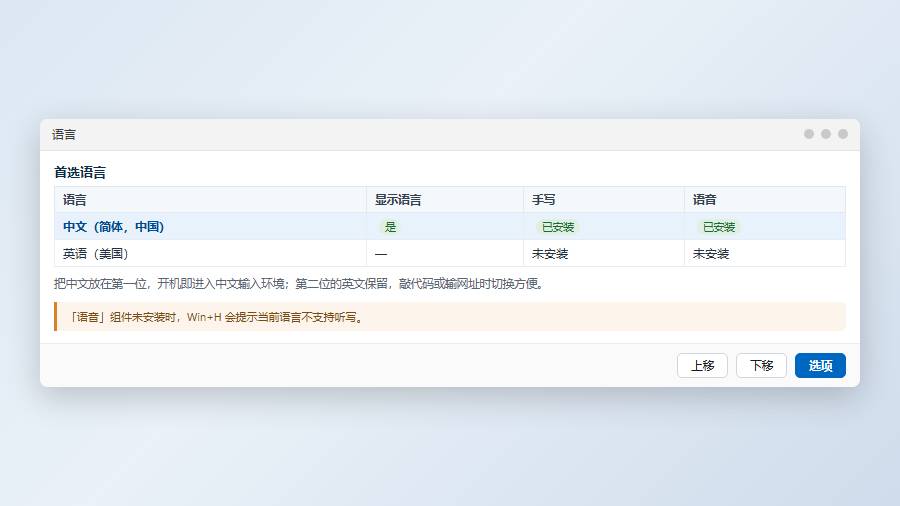The height and width of the screenshot is (506, 900).
Task: Select the 英语（美国）language row
Action: [449, 254]
